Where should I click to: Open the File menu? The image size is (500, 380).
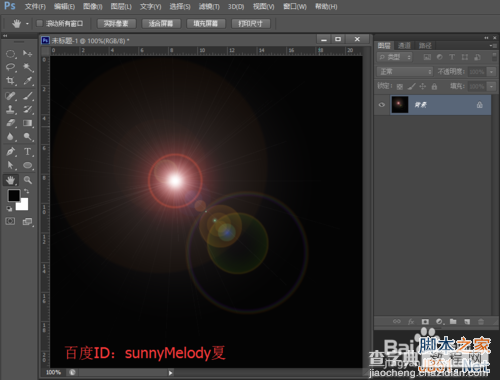coord(35,7)
